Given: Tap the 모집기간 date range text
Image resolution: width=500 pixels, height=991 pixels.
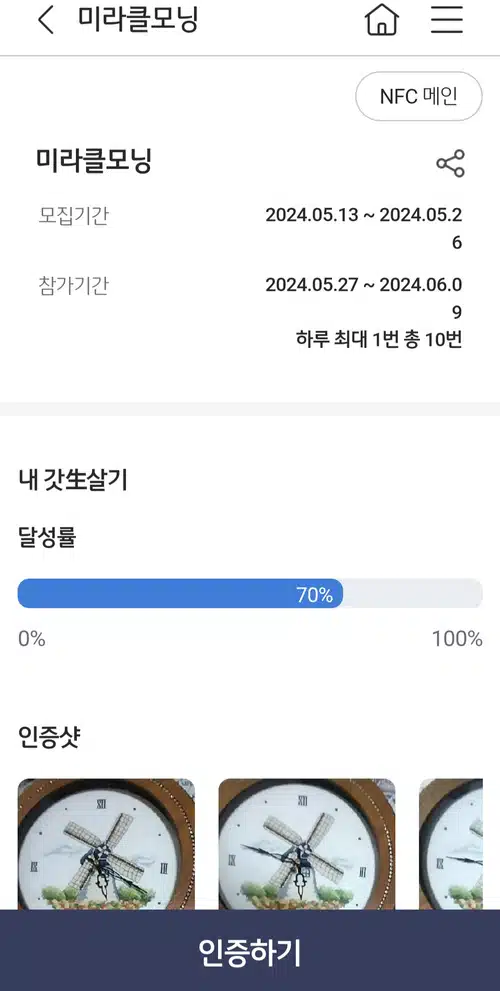Looking at the screenshot, I should click(363, 229).
